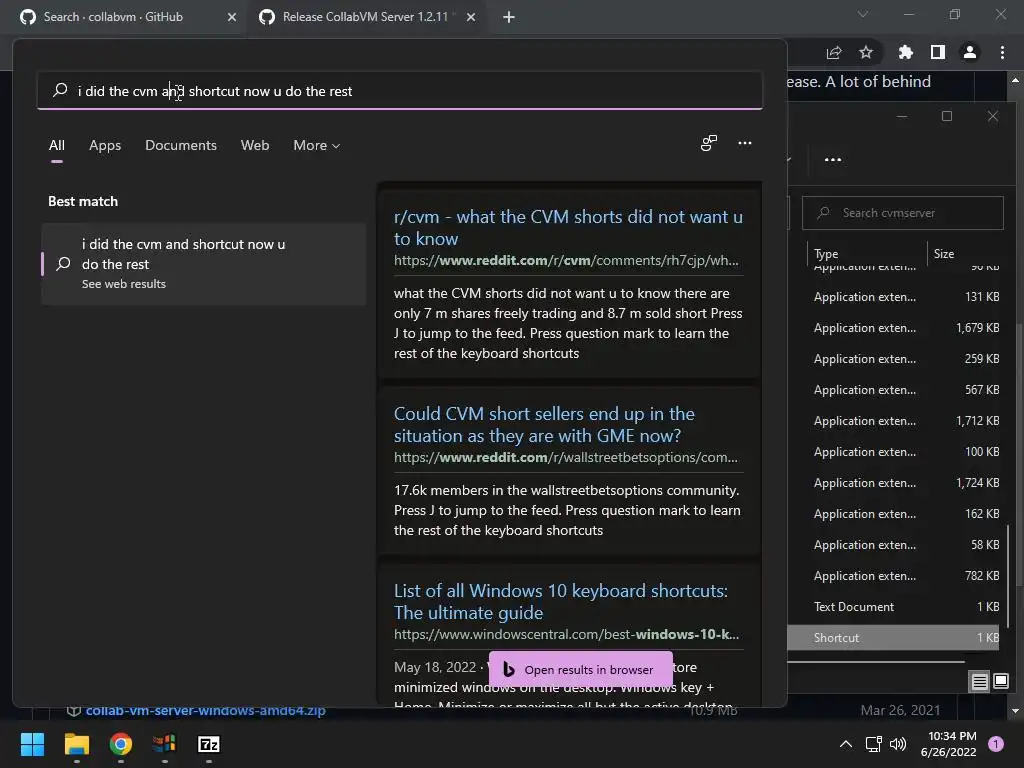Open a new Chrome tab
Viewport: 1024px width, 768px height.
509,17
